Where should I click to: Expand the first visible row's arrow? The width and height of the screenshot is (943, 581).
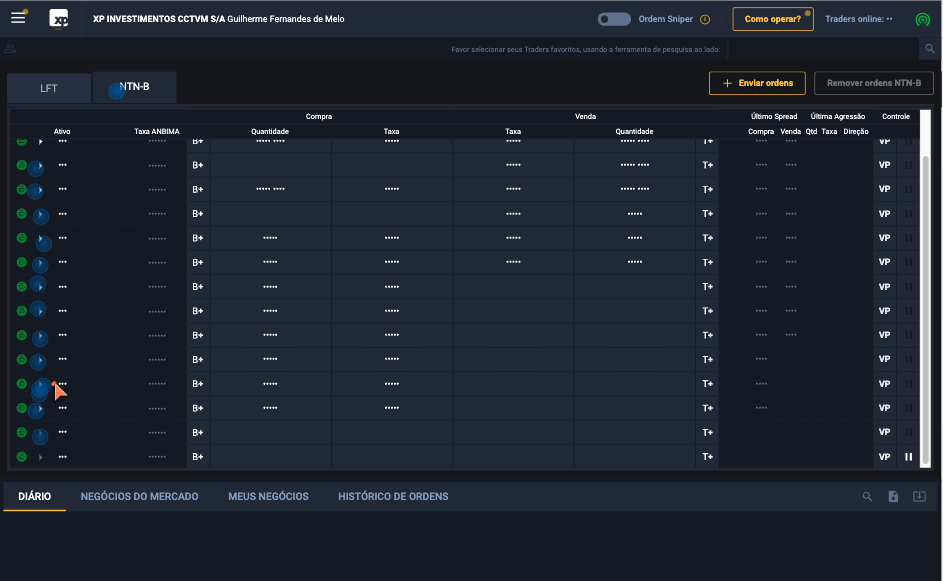click(41, 142)
